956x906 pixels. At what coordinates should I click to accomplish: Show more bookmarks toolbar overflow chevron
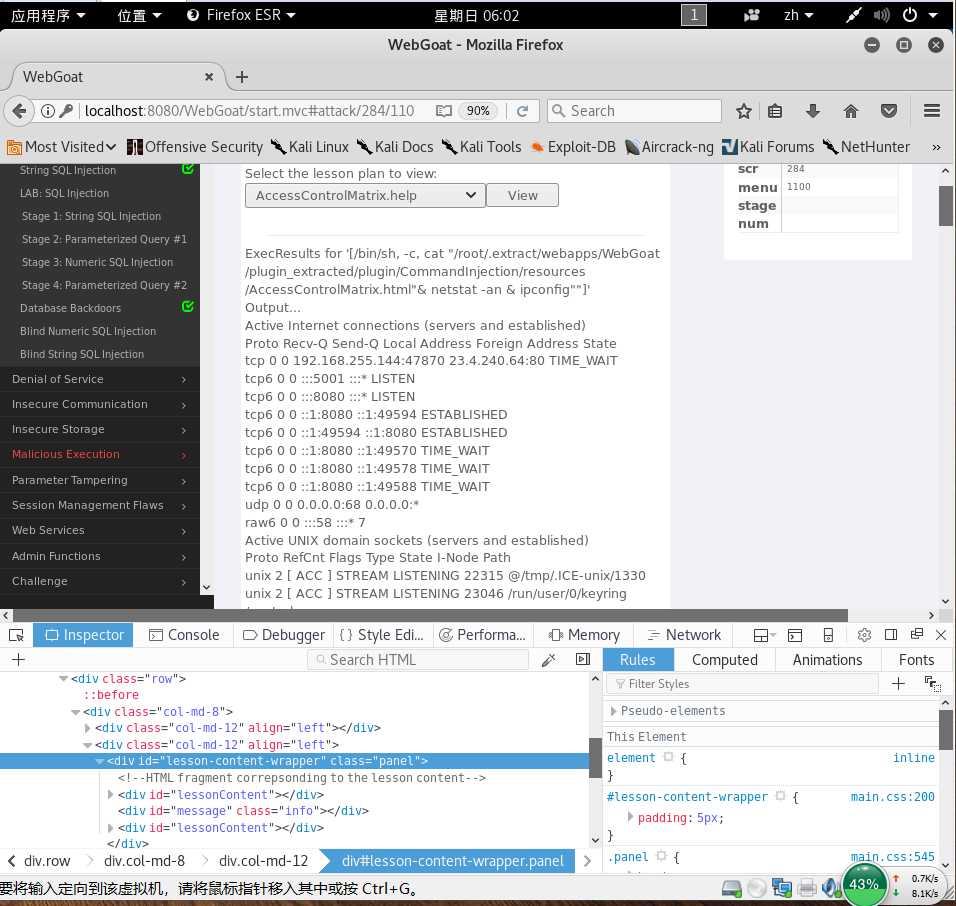[936, 148]
